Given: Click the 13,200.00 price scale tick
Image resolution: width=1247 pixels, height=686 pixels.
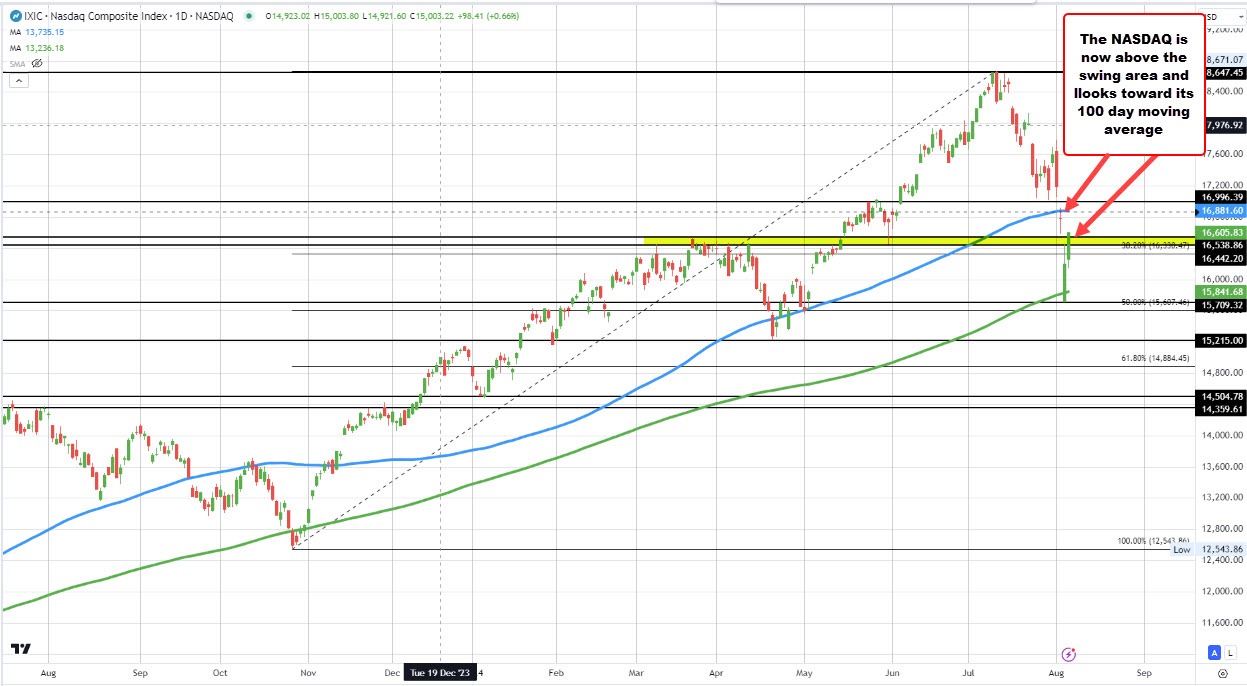Looking at the screenshot, I should tap(1222, 497).
